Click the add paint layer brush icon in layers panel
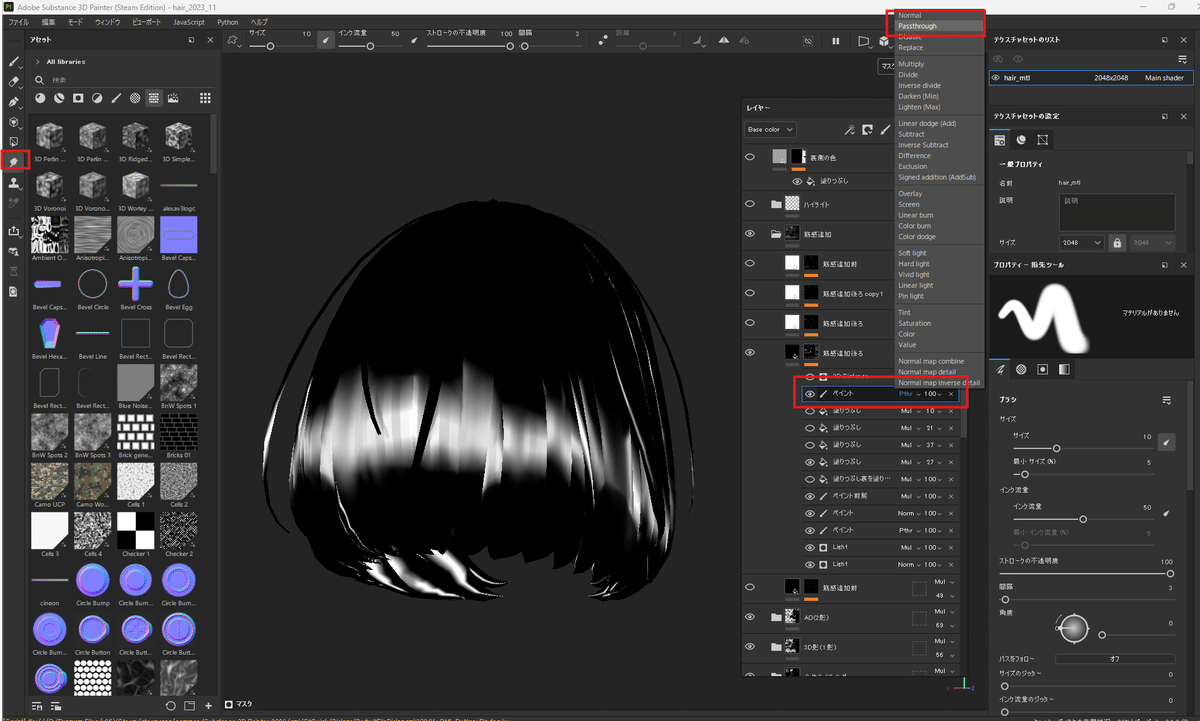 (885, 130)
